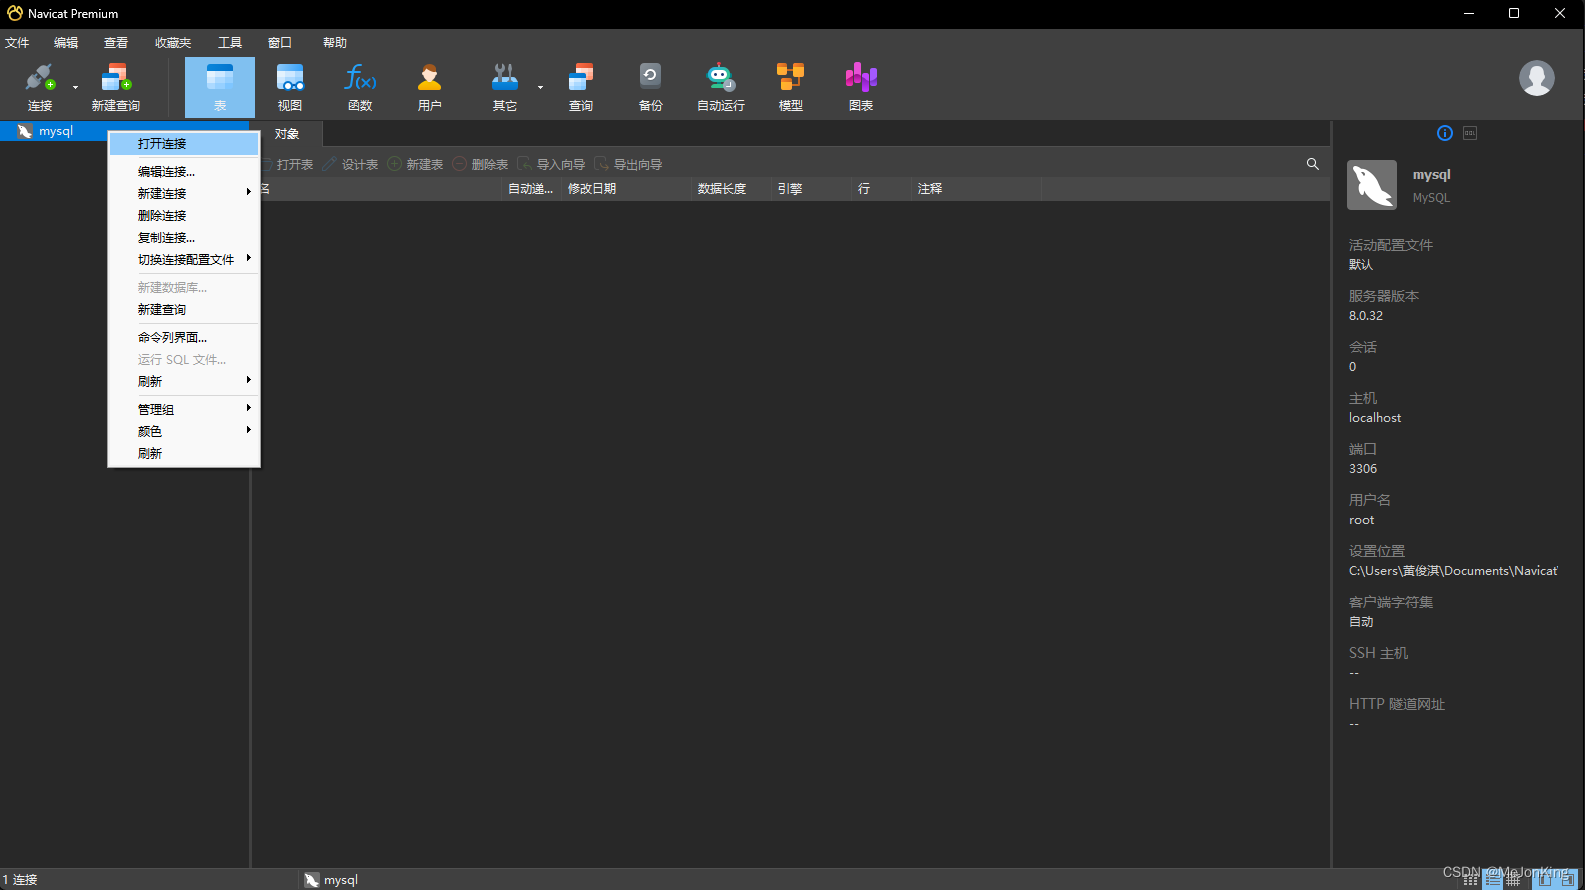The image size is (1585, 890).
Task: Click the username value root
Action: [x=1362, y=520]
